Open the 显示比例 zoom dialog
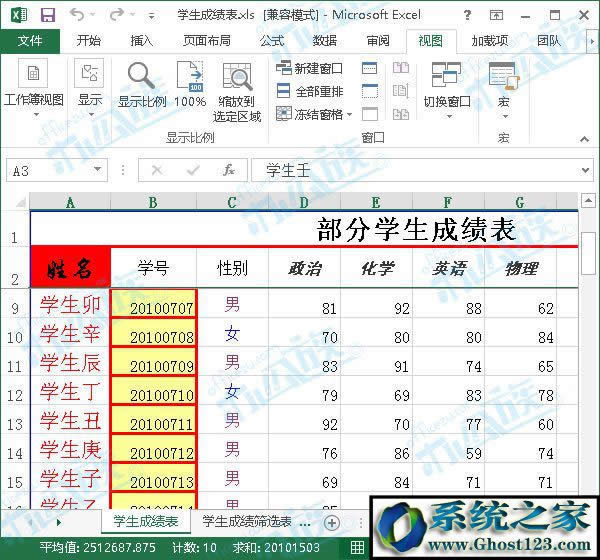The width and height of the screenshot is (600, 560). coord(142,85)
